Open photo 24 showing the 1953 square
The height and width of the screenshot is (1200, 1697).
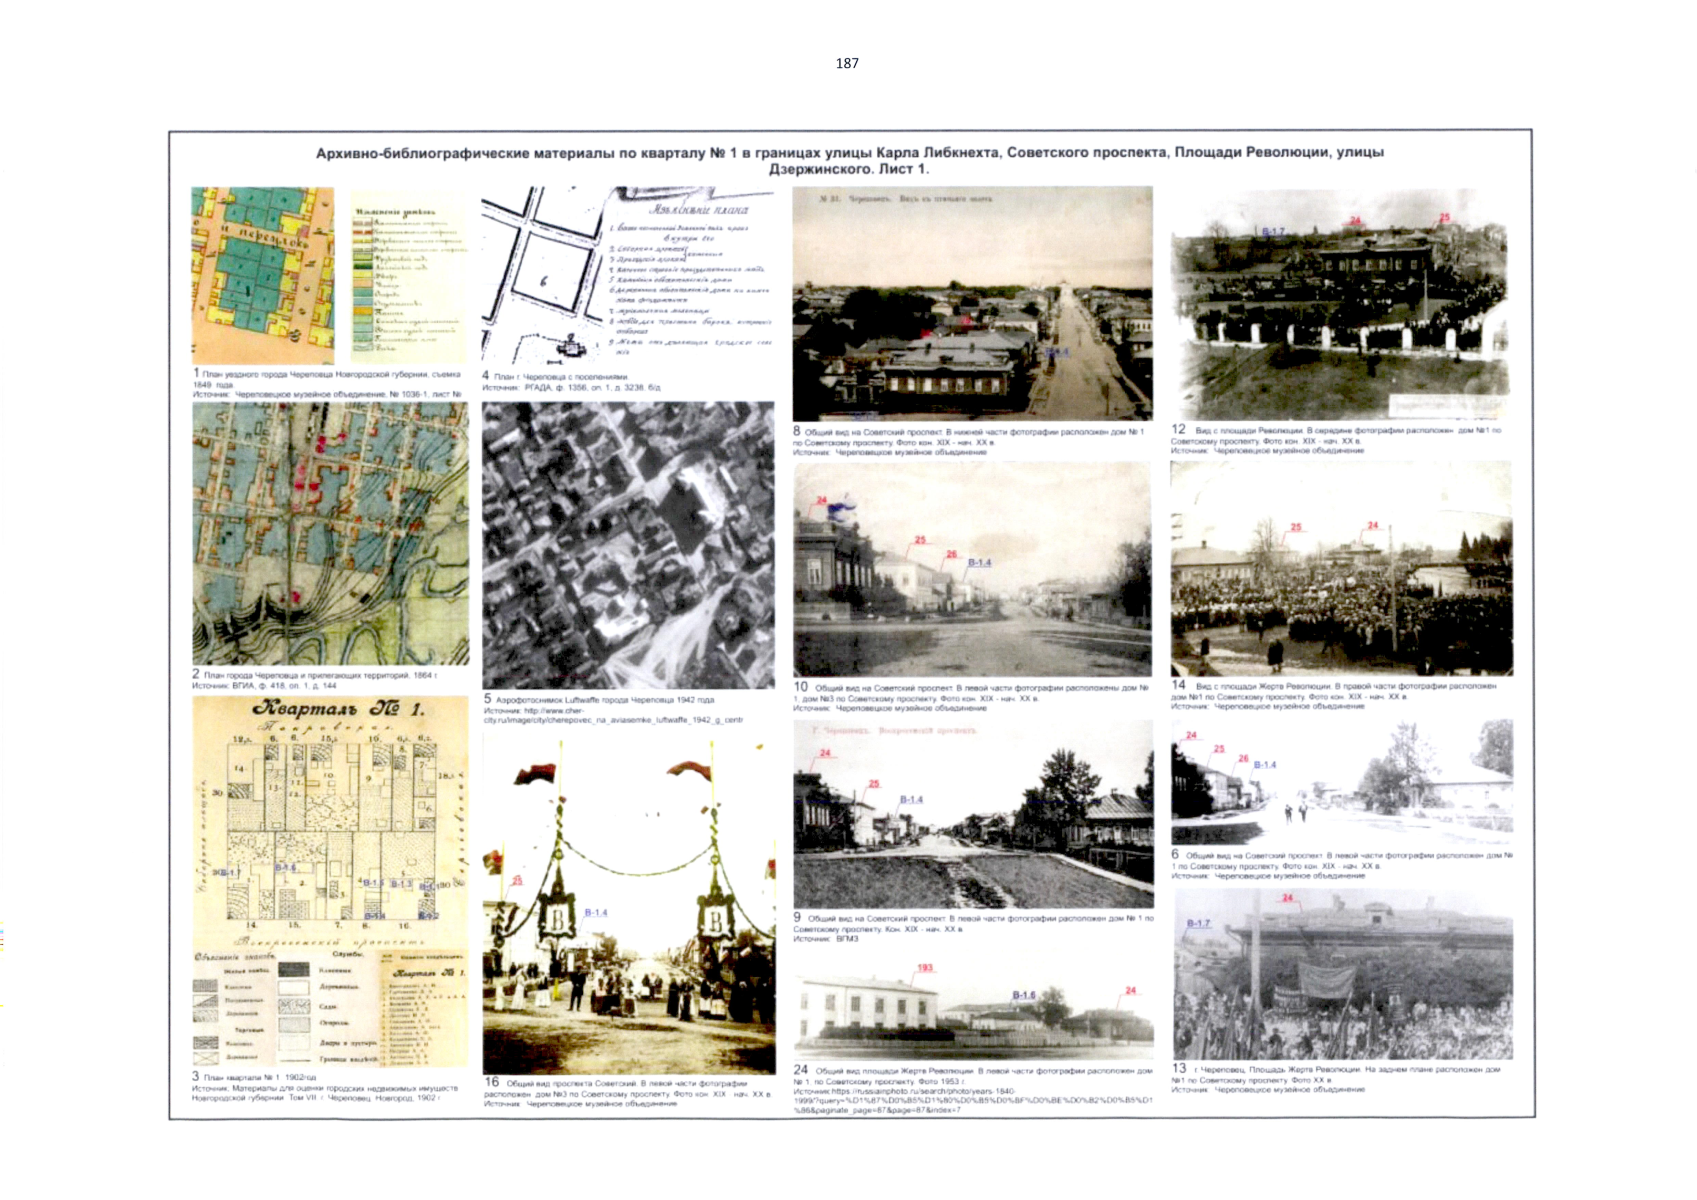[x=972, y=1011]
